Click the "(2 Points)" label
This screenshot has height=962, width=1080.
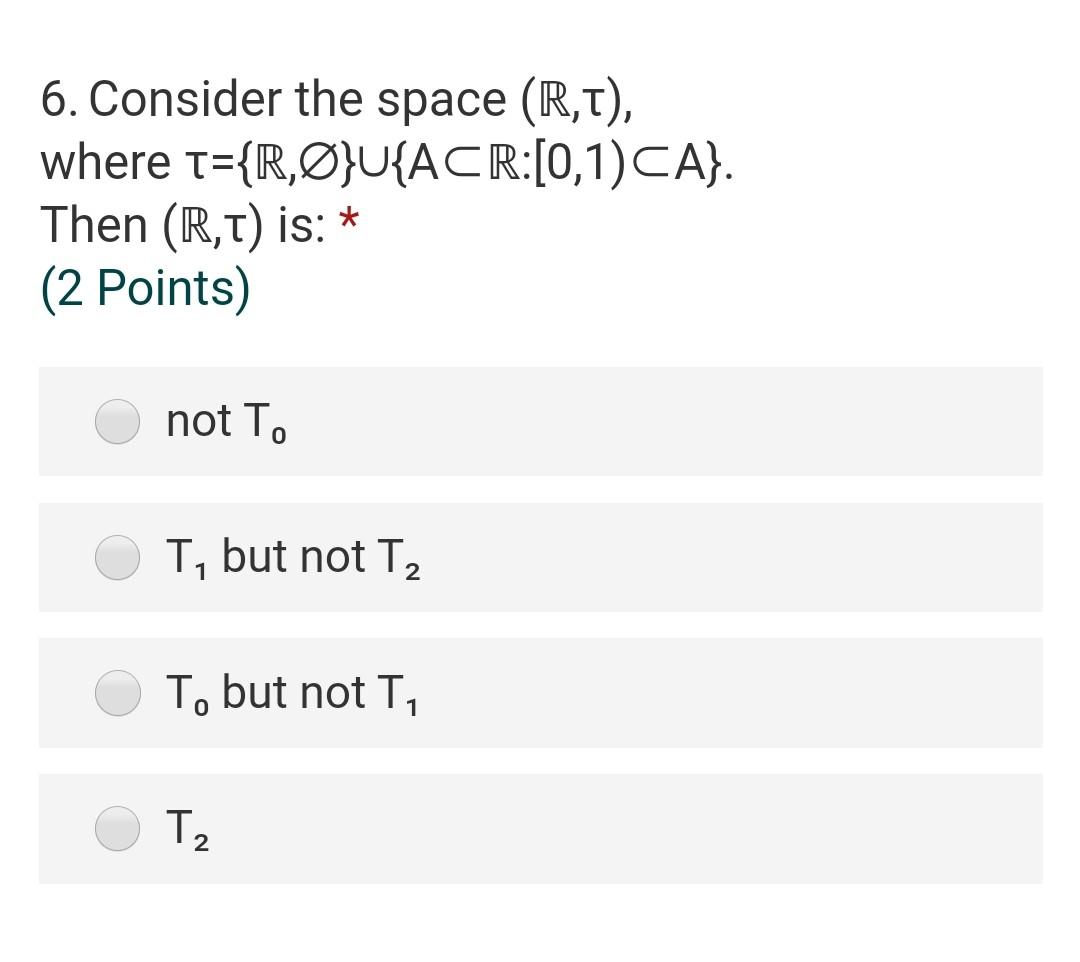coord(145,288)
